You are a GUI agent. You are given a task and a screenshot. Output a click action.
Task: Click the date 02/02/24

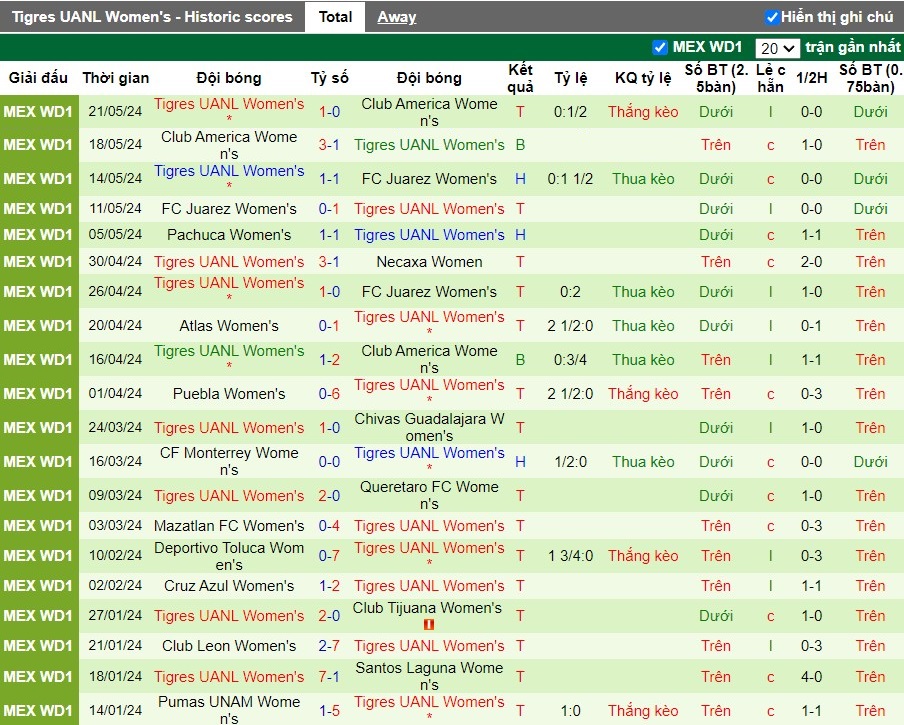tap(115, 586)
